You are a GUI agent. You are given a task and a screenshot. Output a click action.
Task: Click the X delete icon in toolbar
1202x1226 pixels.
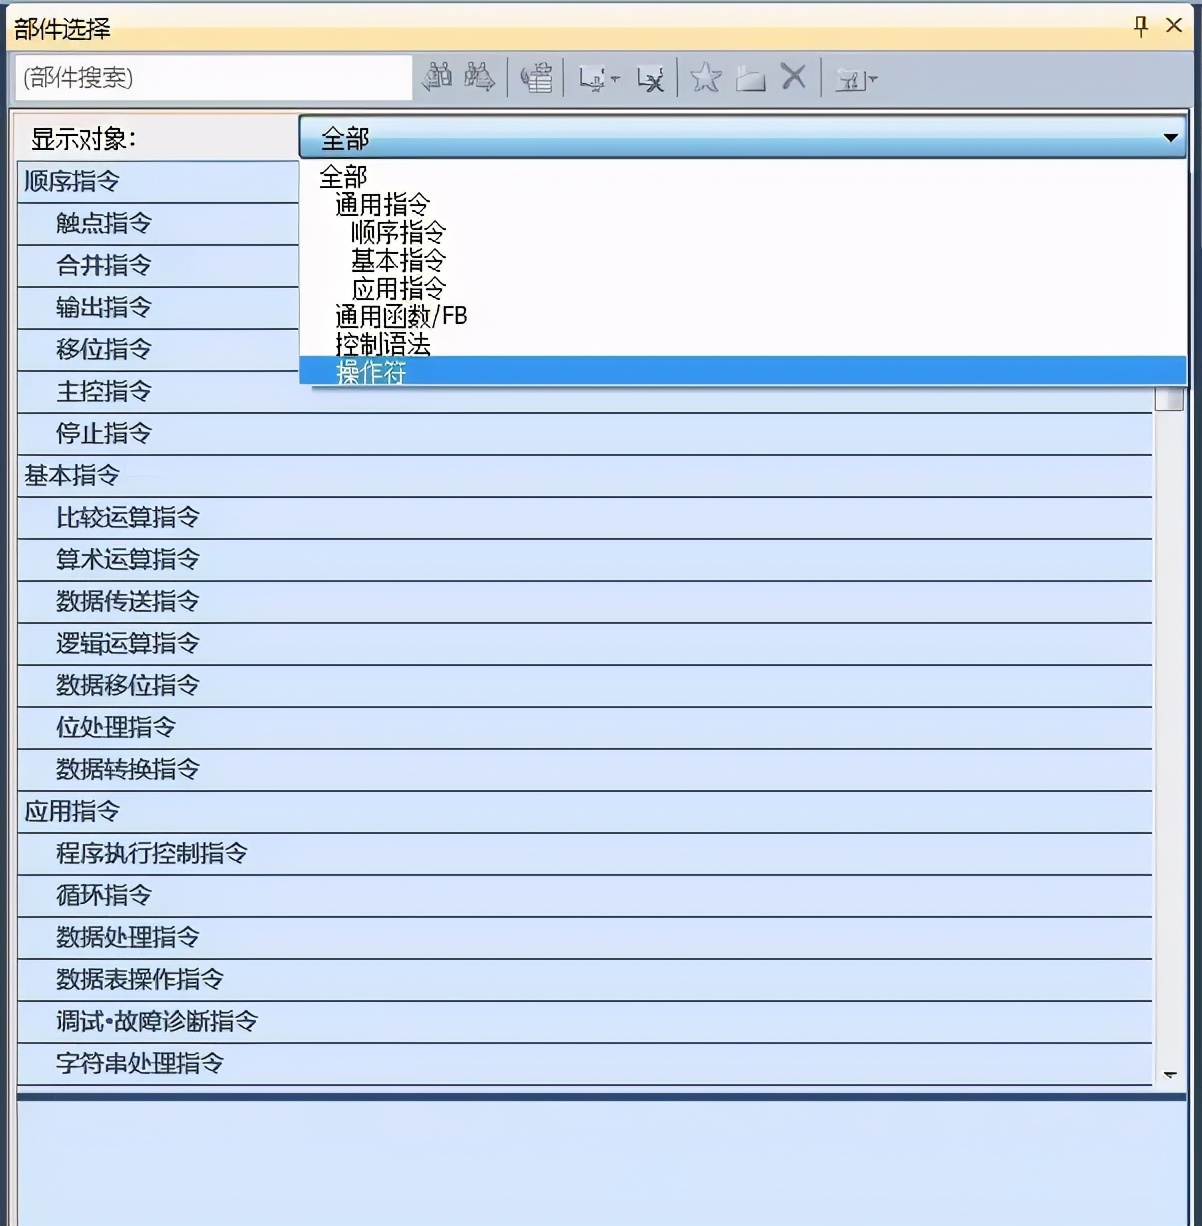(x=793, y=77)
